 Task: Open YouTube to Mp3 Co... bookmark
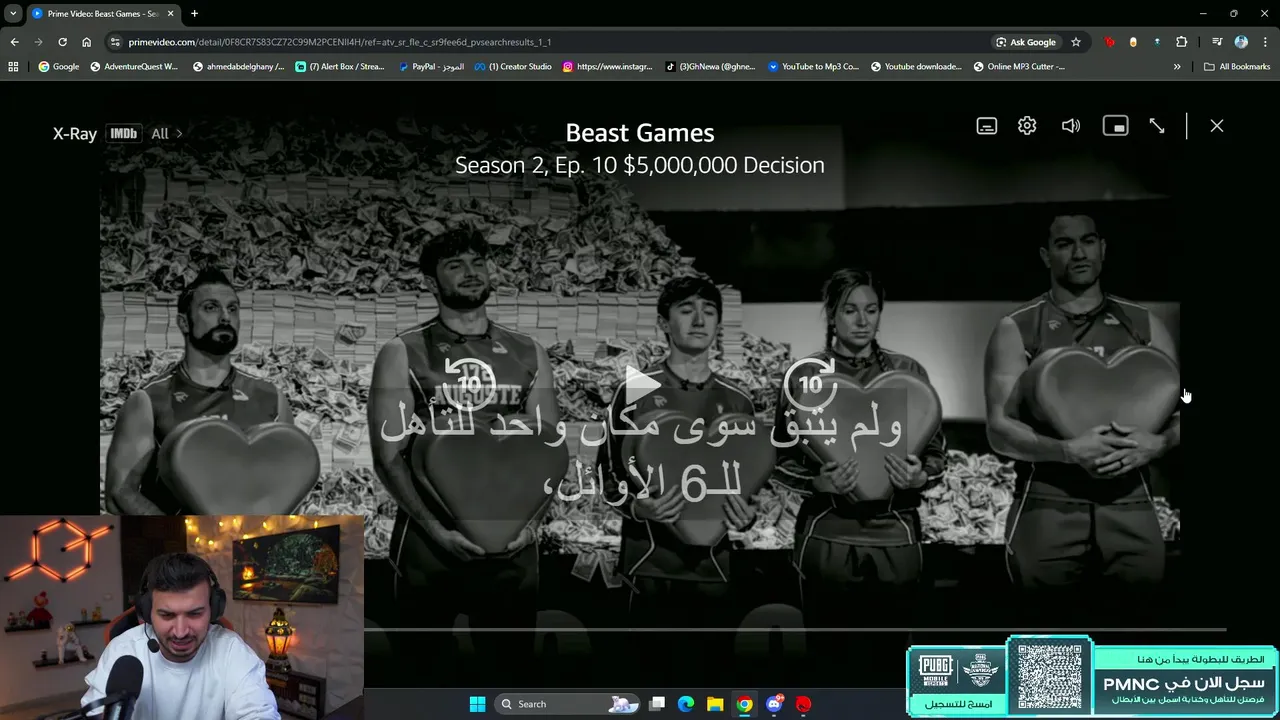click(813, 67)
